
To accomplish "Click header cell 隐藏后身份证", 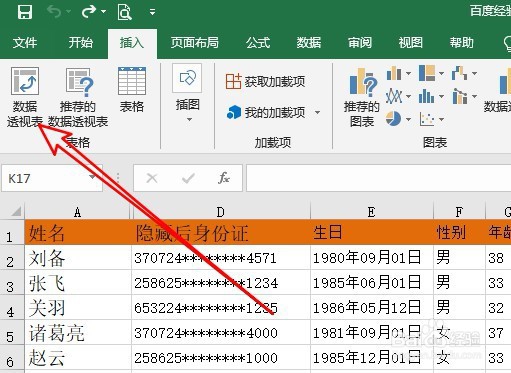I will coord(221,233).
